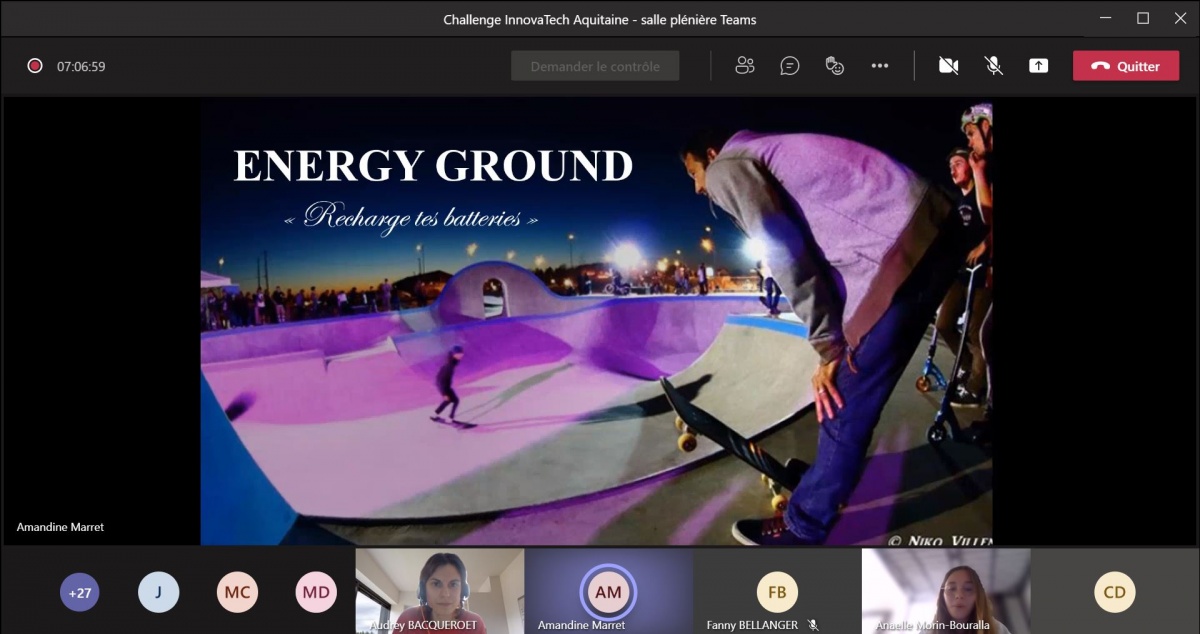The image size is (1200, 634).
Task: Click the CD participant avatar
Action: tap(1114, 592)
